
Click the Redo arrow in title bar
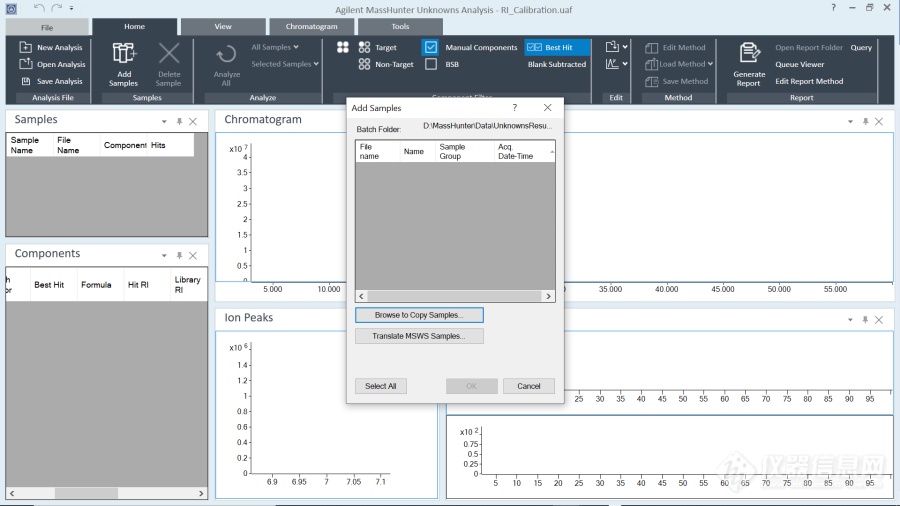(x=56, y=8)
